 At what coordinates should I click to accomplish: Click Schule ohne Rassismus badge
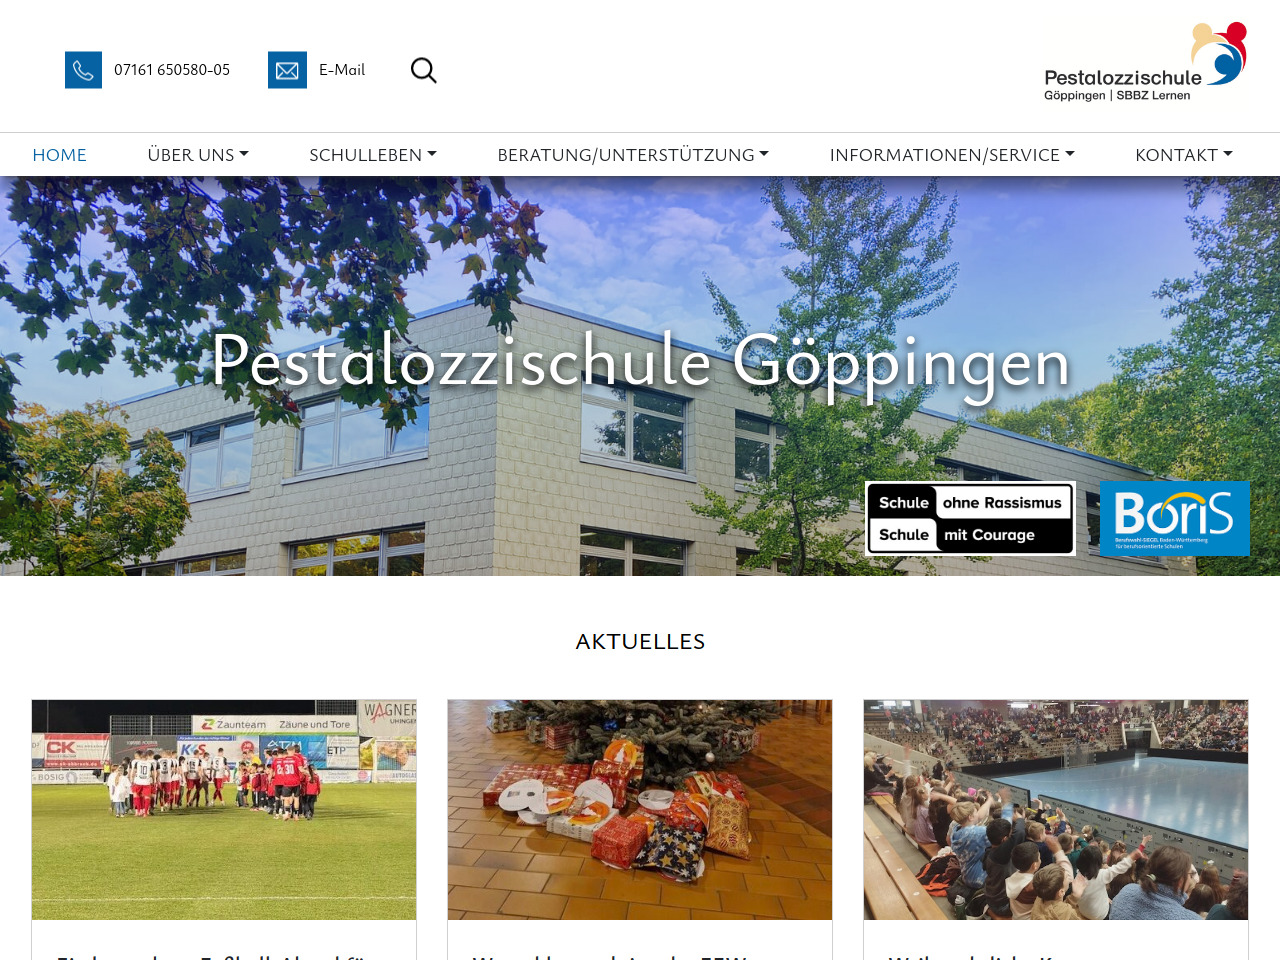tap(970, 518)
